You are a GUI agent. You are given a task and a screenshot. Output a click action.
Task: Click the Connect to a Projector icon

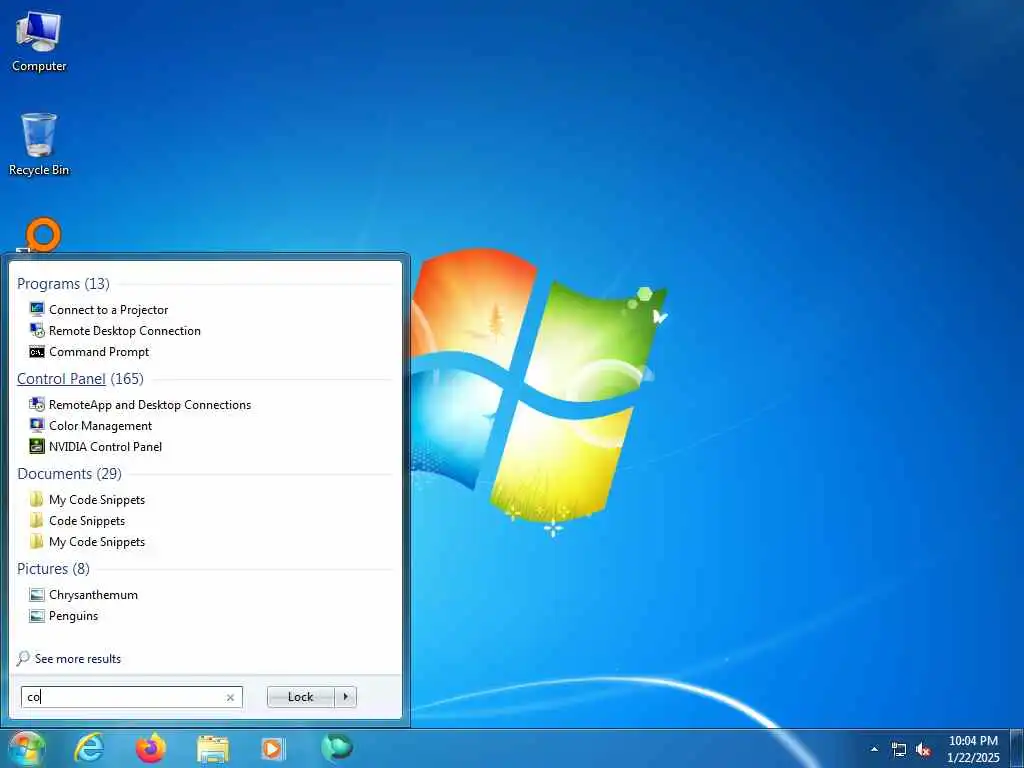pos(37,310)
